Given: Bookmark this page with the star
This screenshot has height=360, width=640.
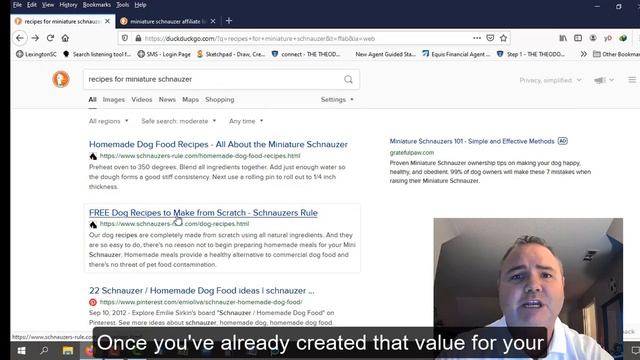Looking at the screenshot, I should click(x=503, y=38).
